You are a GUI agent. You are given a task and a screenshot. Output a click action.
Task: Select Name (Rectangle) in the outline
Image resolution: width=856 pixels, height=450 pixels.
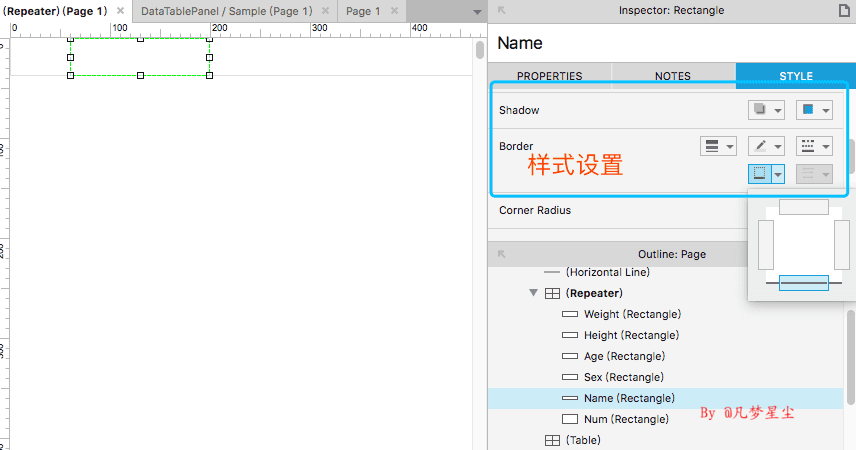[666, 398]
